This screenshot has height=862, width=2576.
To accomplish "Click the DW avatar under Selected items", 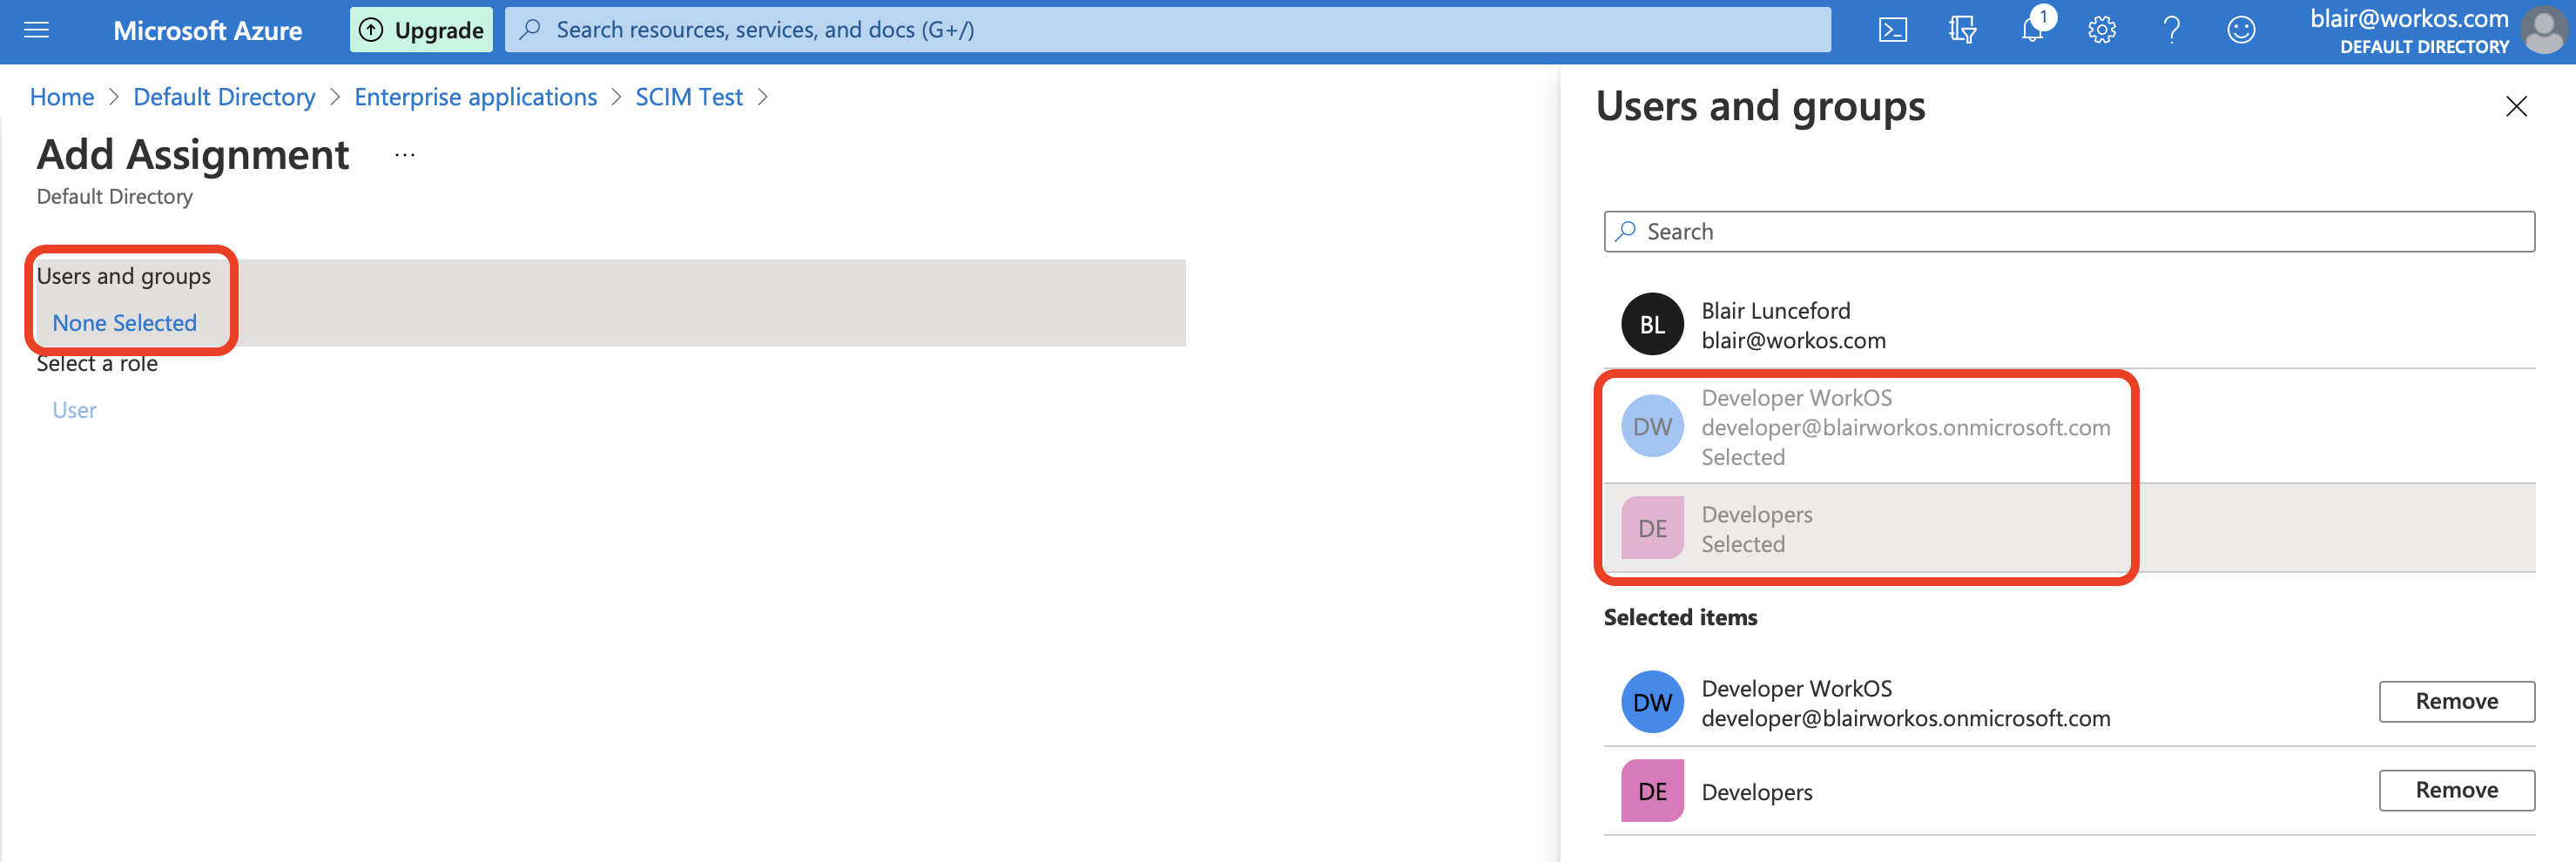I will 1652,702.
